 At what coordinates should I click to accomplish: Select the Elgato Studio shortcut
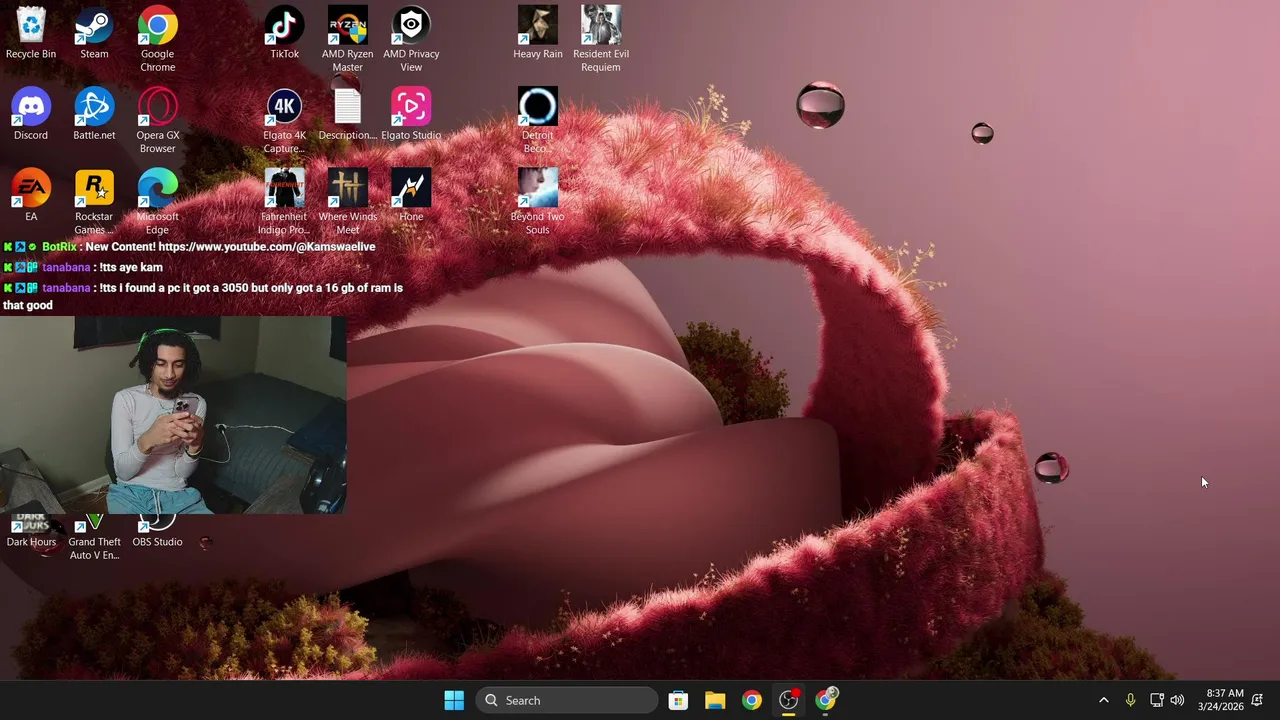coord(411,114)
